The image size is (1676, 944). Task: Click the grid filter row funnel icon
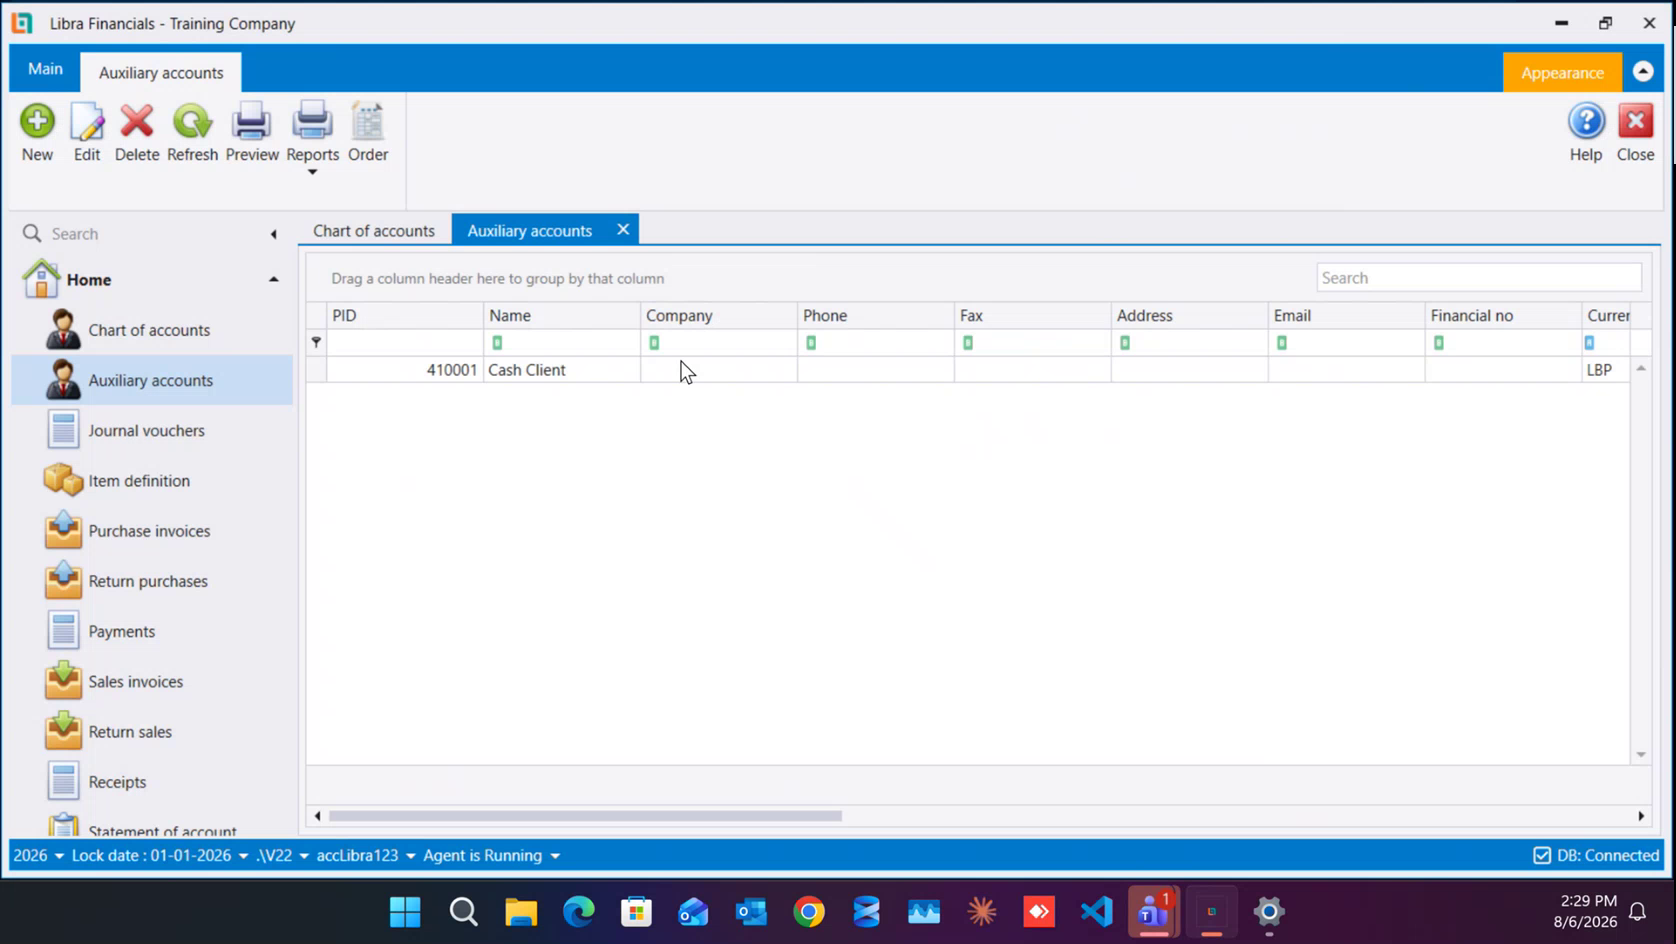pos(316,342)
